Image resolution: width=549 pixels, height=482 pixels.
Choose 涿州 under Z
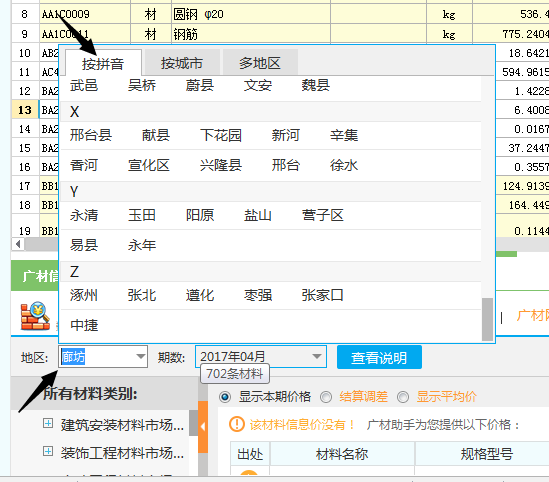(84, 295)
